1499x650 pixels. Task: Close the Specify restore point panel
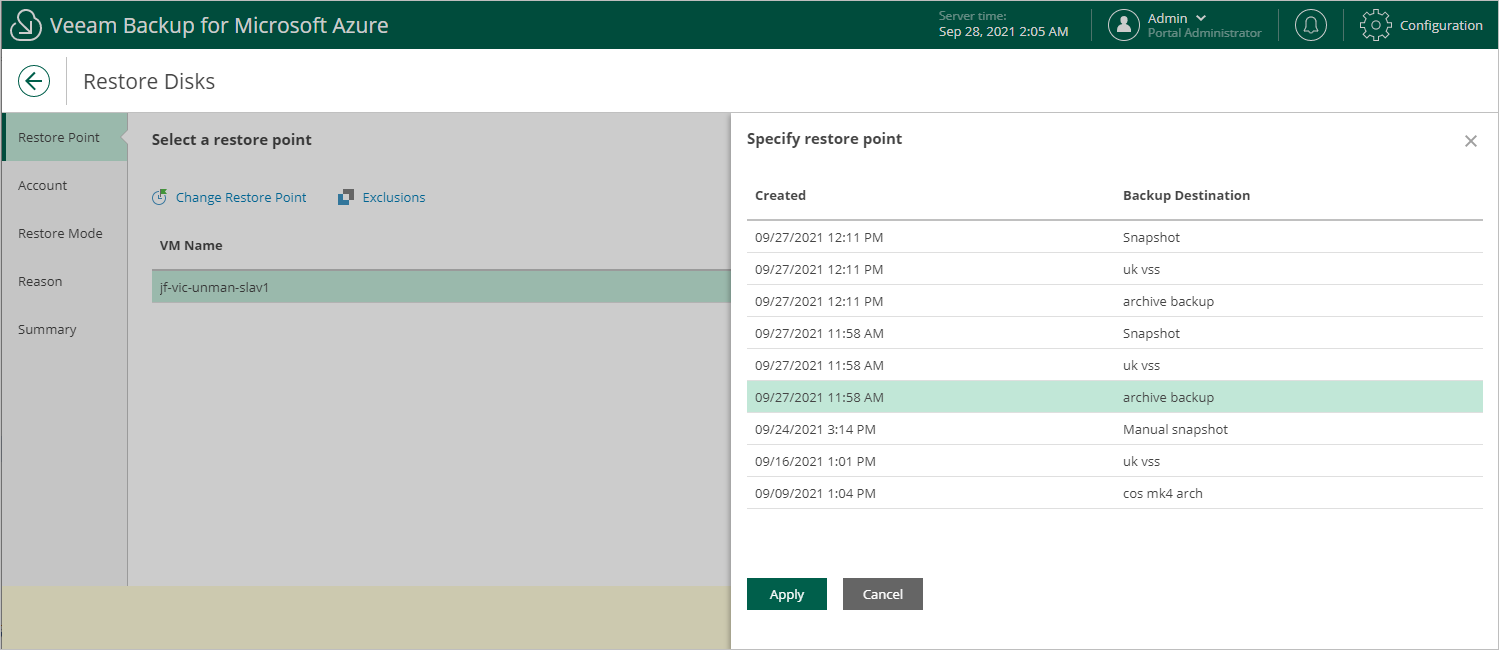[x=1470, y=141]
